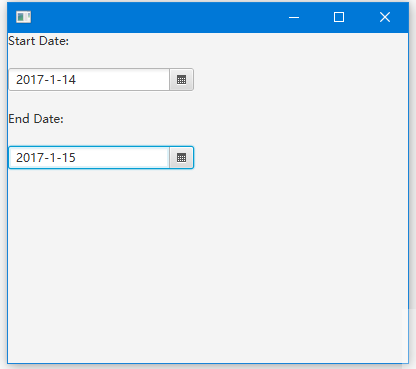Focus the Start Date text field
Image resolution: width=416 pixels, height=369 pixels.
coord(89,80)
